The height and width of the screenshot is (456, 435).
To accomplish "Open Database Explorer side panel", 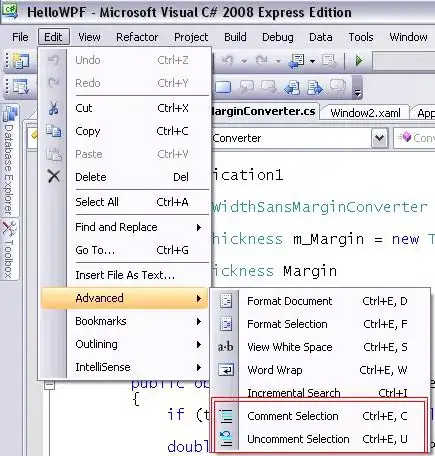I will click(9, 161).
